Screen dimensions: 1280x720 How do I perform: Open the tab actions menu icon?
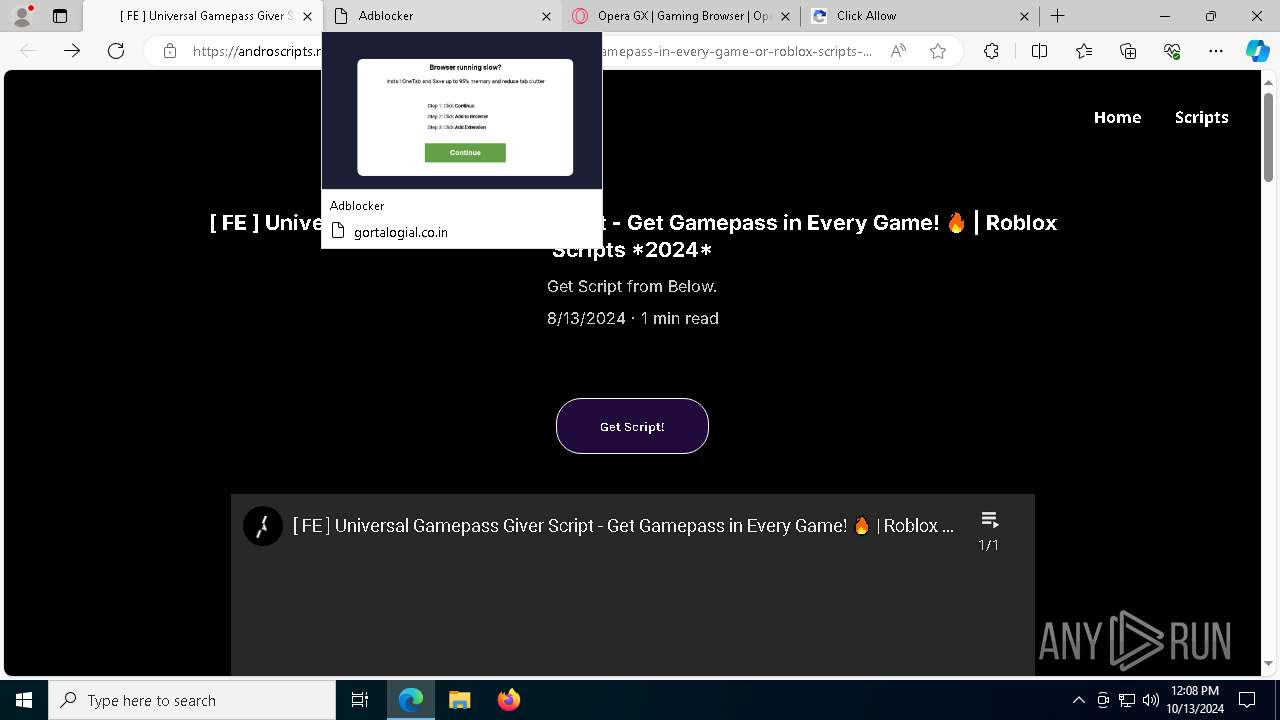(x=60, y=16)
